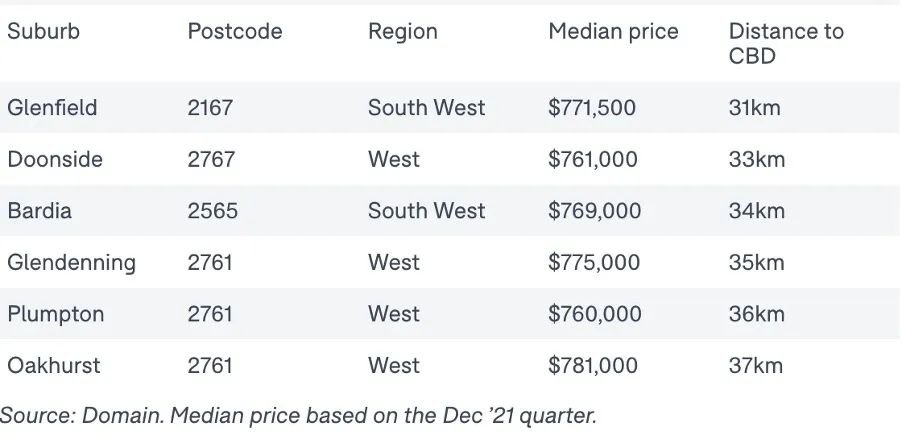Click the Median price column header
Screen dimensions: 902x436
(x=613, y=32)
